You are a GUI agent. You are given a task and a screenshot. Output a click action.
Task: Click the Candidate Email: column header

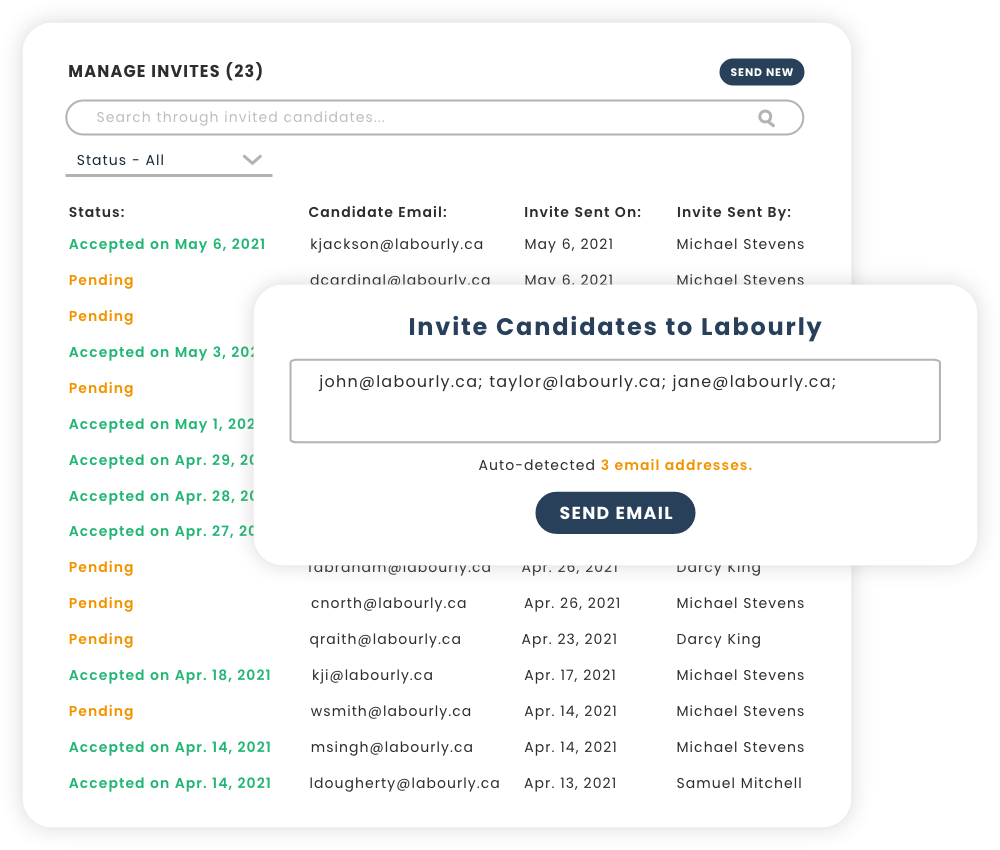tap(378, 212)
